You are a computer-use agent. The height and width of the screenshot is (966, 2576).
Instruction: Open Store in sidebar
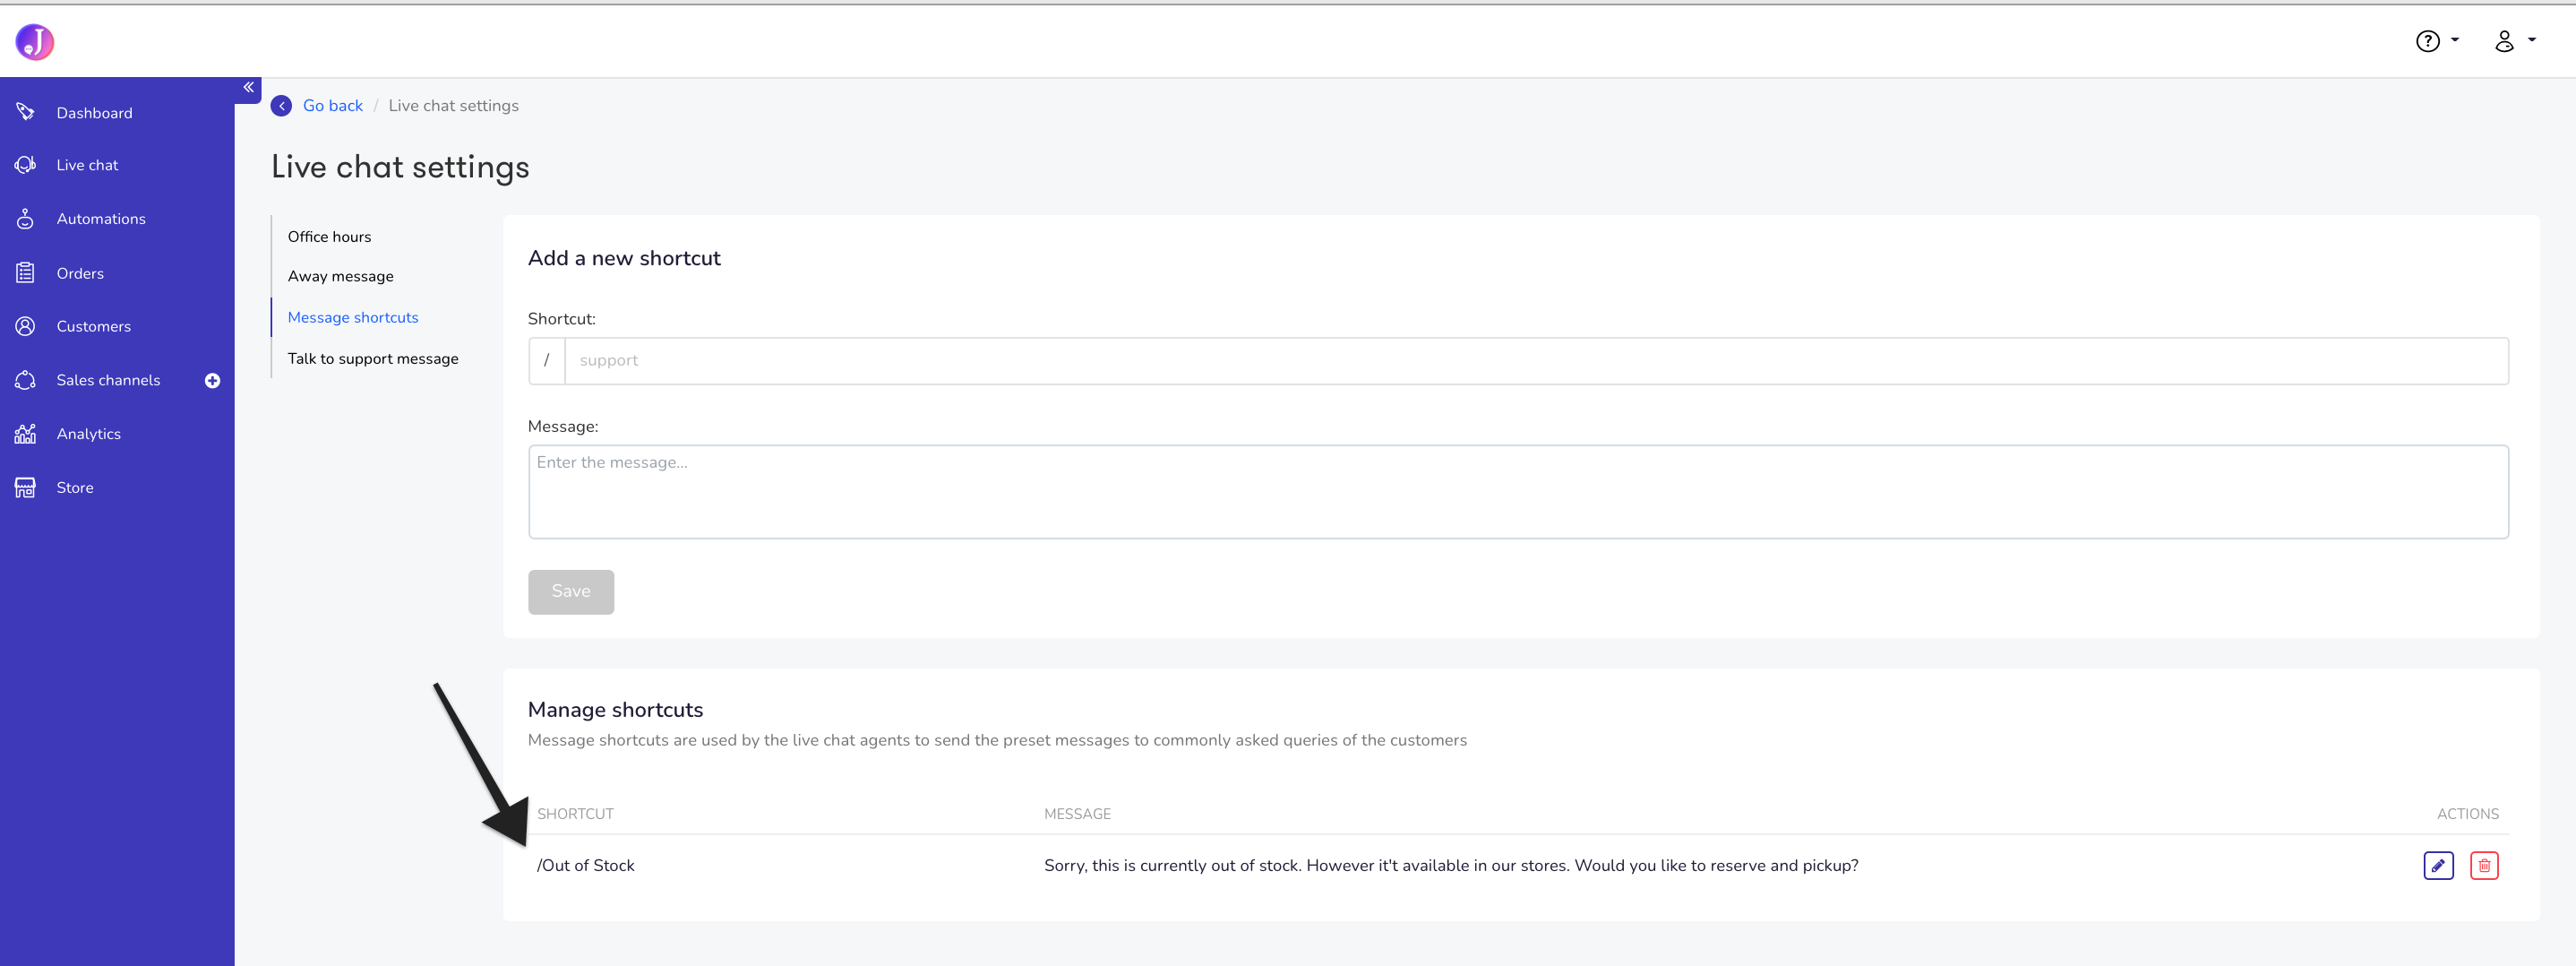pyautogui.click(x=75, y=488)
